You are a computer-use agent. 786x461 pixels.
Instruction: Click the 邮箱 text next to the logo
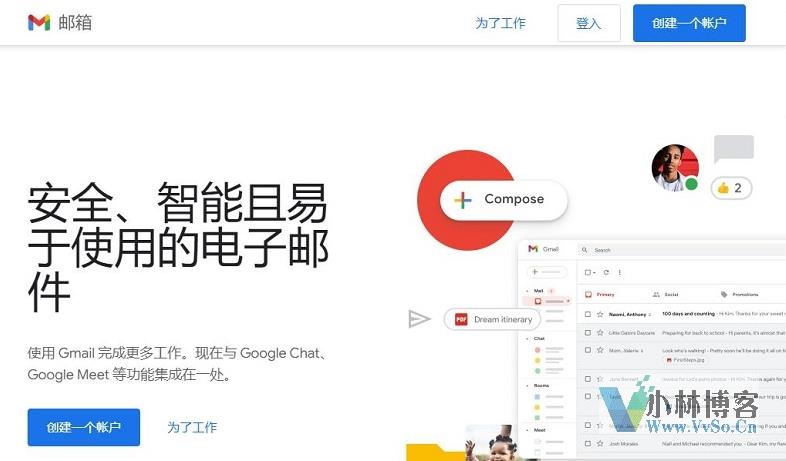(75, 23)
